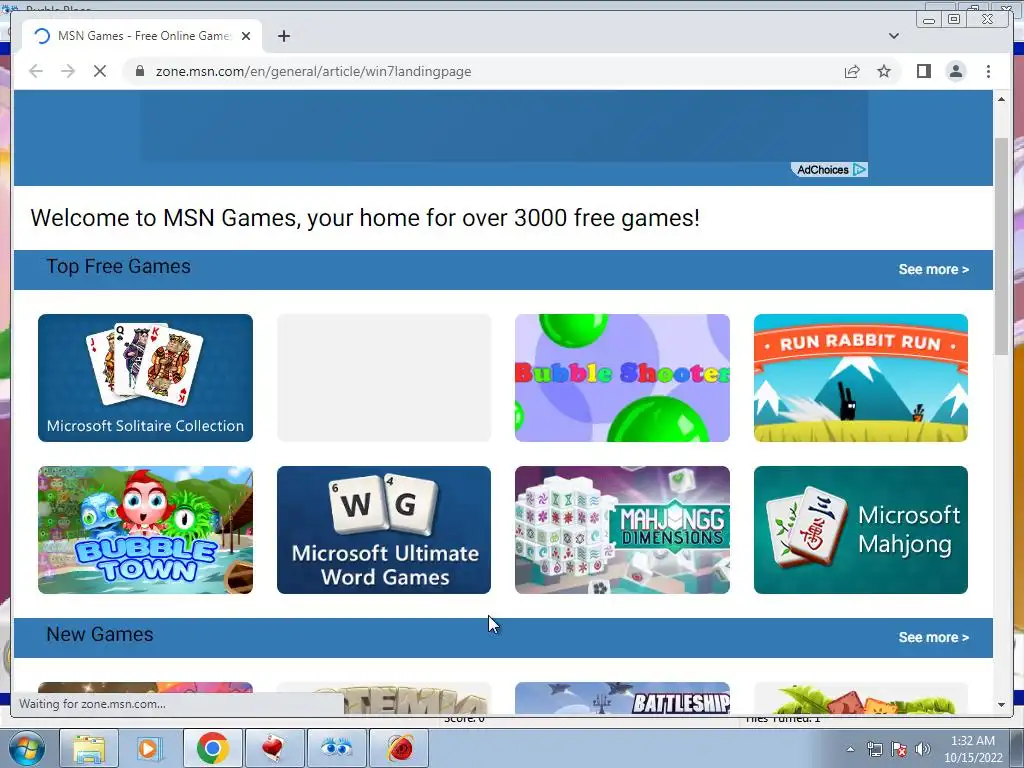This screenshot has height=768, width=1024.
Task: Click Welcome to MSN Games heading
Action: tap(364, 217)
